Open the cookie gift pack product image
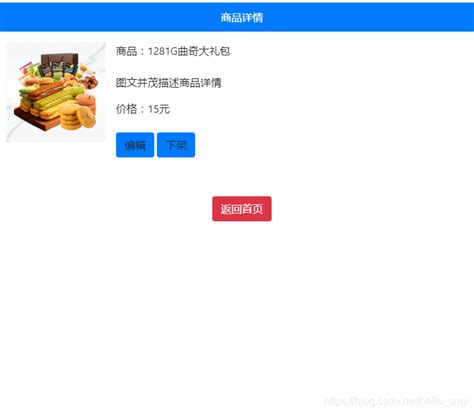Image resolution: width=474 pixels, height=413 pixels. pos(56,92)
